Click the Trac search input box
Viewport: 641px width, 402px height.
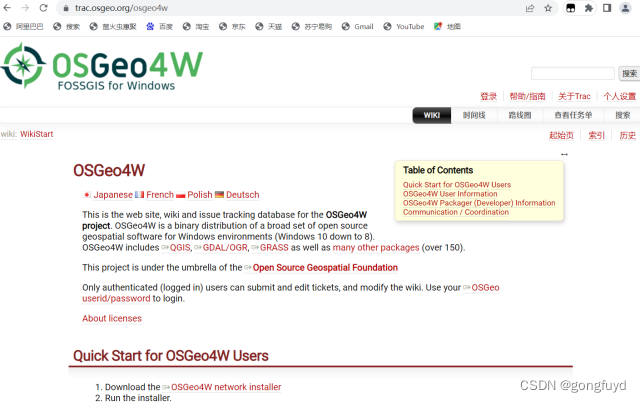573,74
